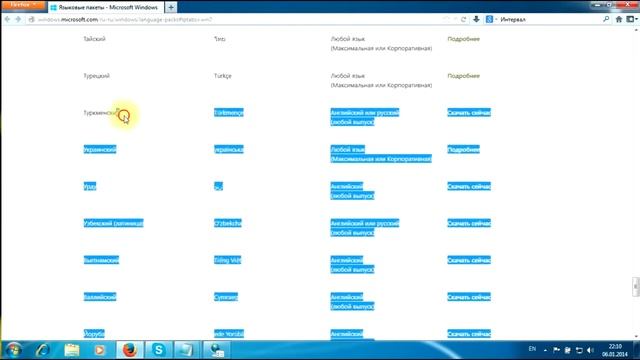Click native name O'zbekcha
The height and width of the screenshot is (360, 640).
228,223
